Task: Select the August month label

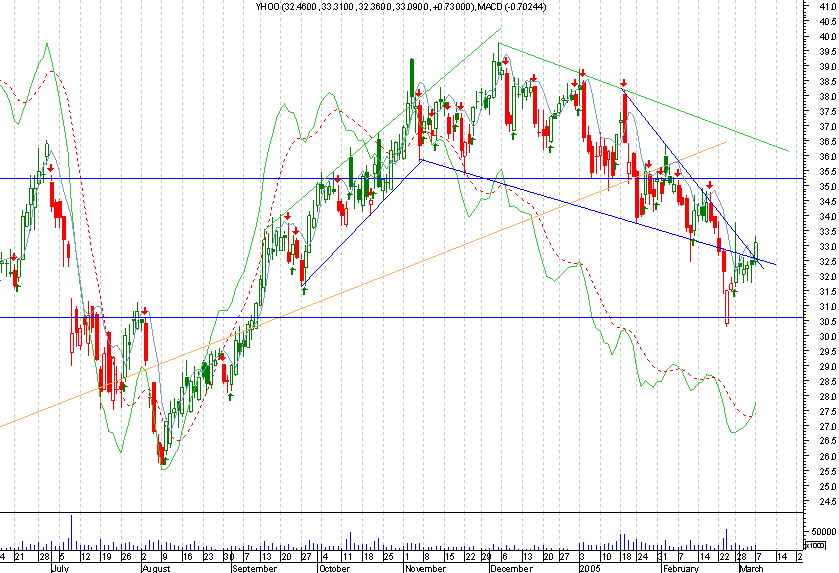Action: (156, 568)
